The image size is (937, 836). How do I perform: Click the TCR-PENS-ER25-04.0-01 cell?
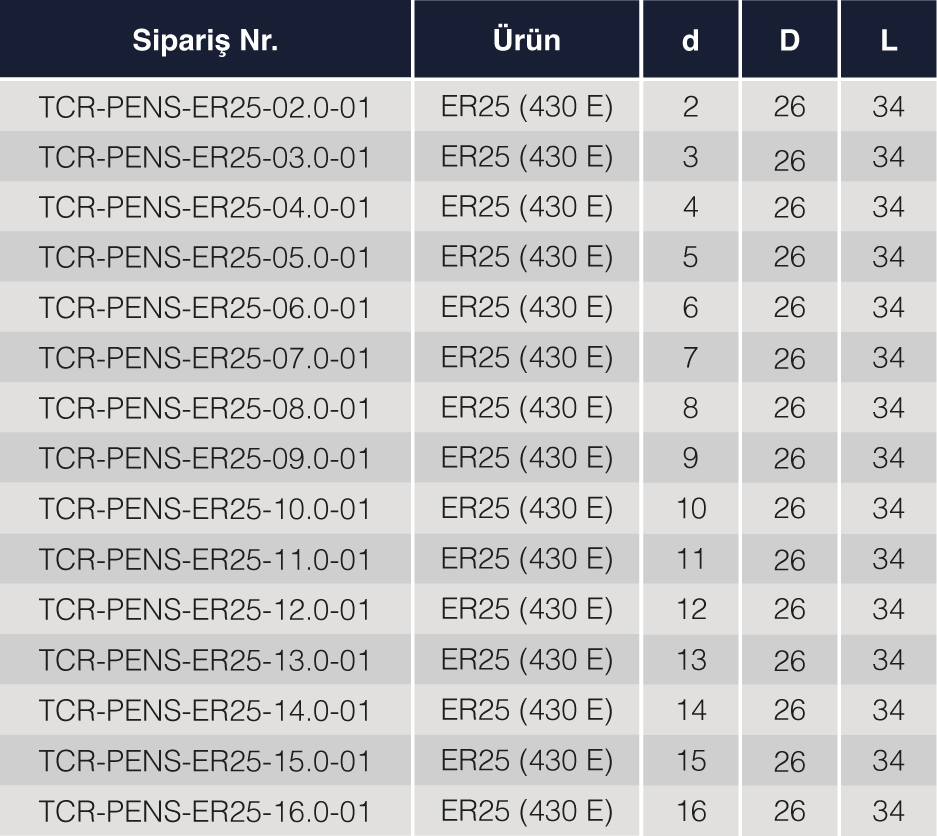click(x=205, y=207)
